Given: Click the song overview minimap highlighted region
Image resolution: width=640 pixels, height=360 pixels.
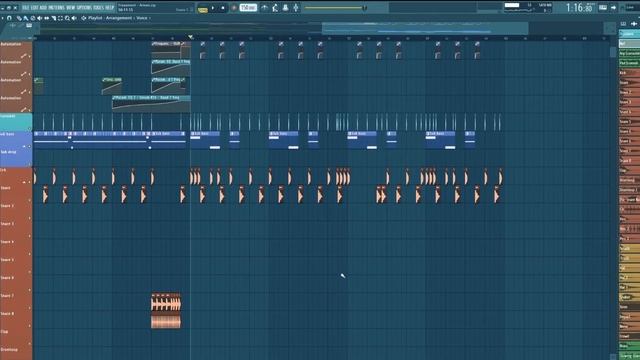Looking at the screenshot, I should (425, 28).
